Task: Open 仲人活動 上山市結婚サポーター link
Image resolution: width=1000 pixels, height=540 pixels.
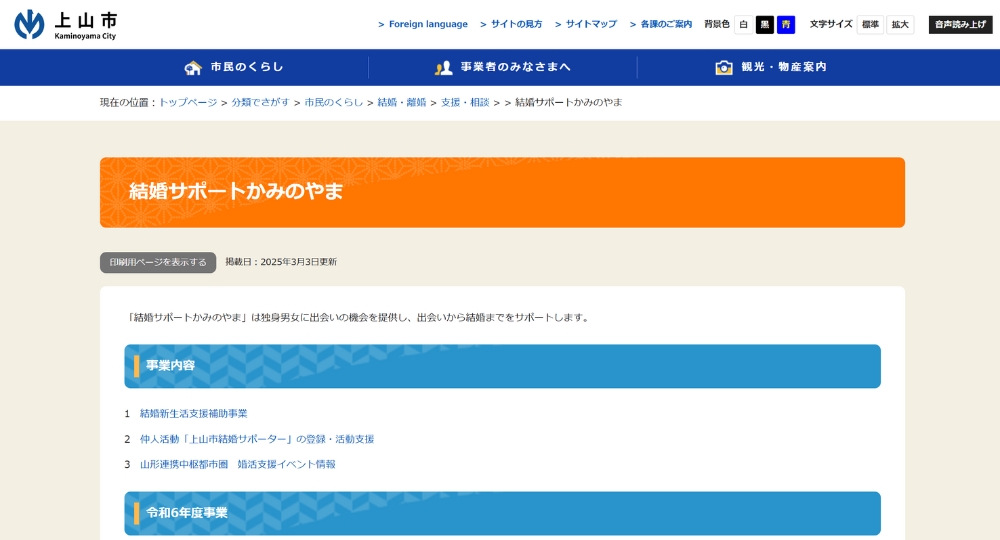Action: 257,439
